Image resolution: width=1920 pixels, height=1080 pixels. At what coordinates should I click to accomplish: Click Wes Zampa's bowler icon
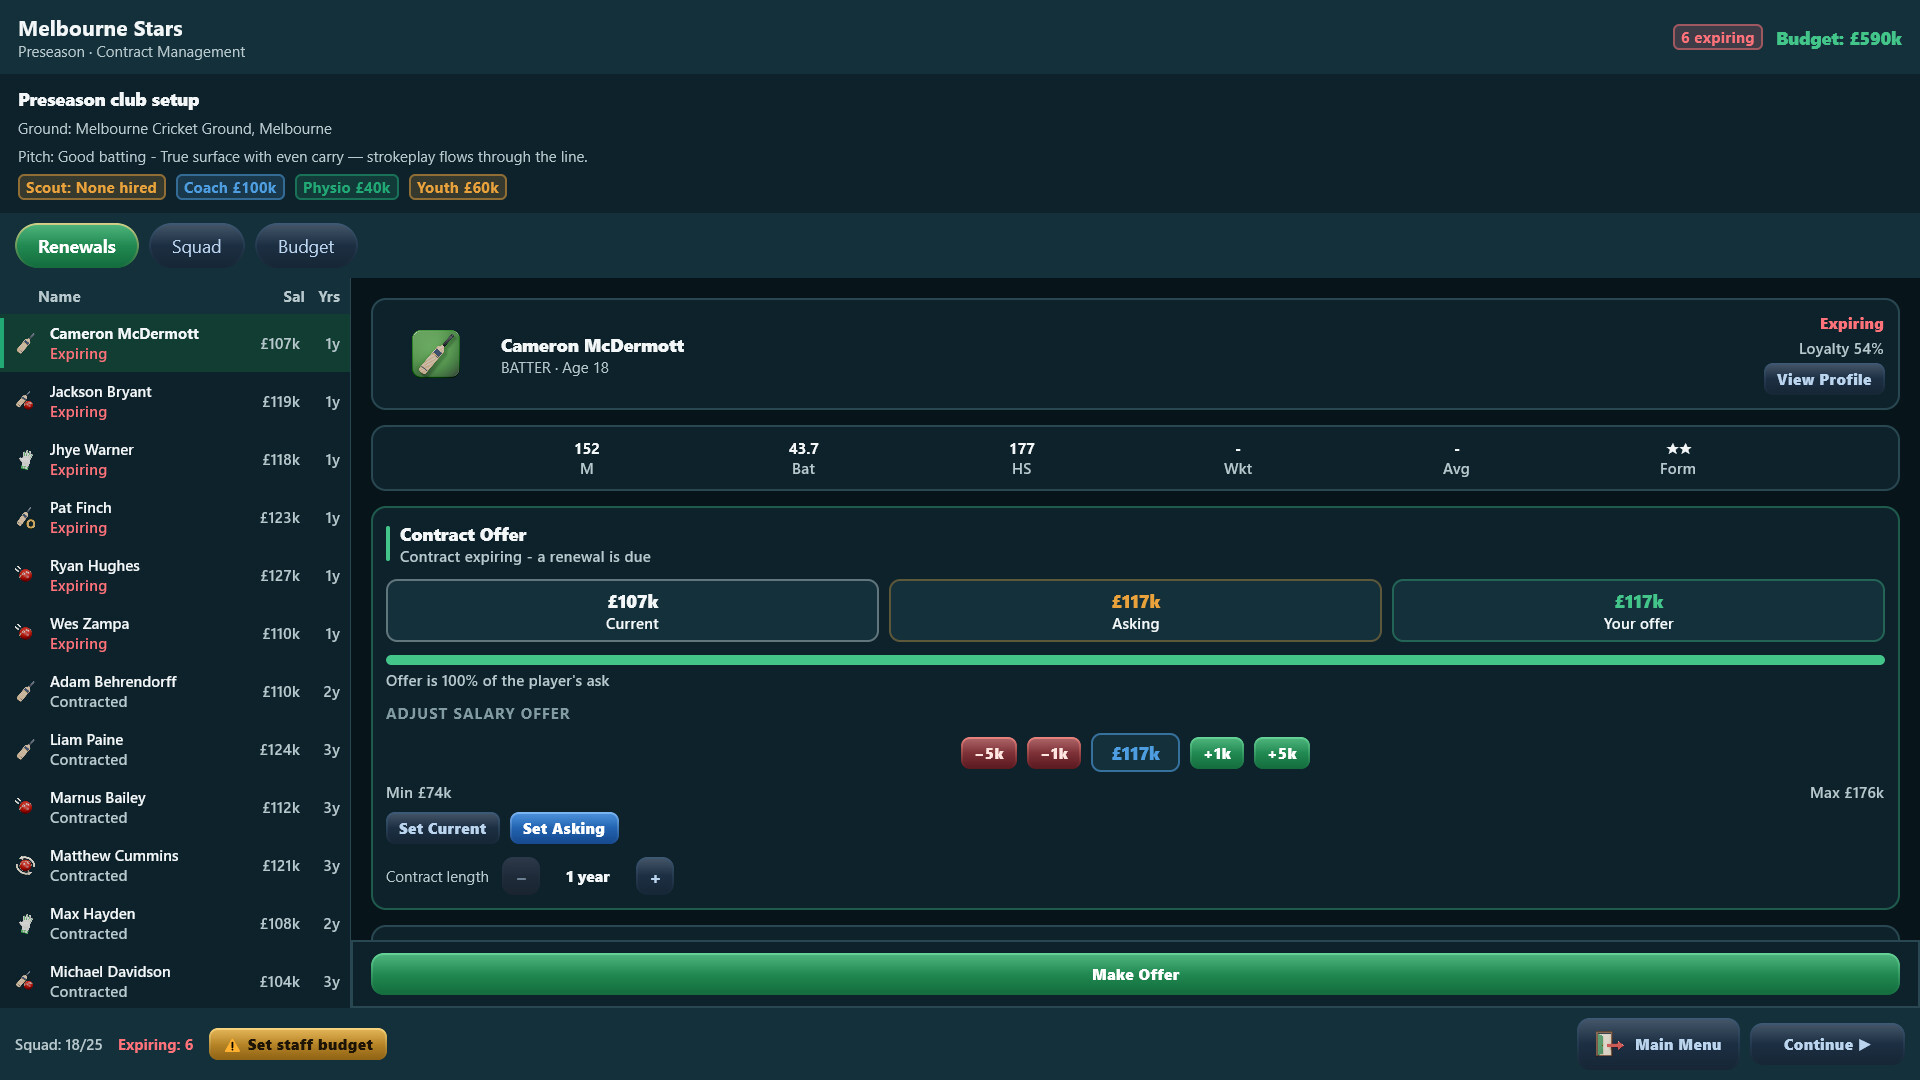26,634
